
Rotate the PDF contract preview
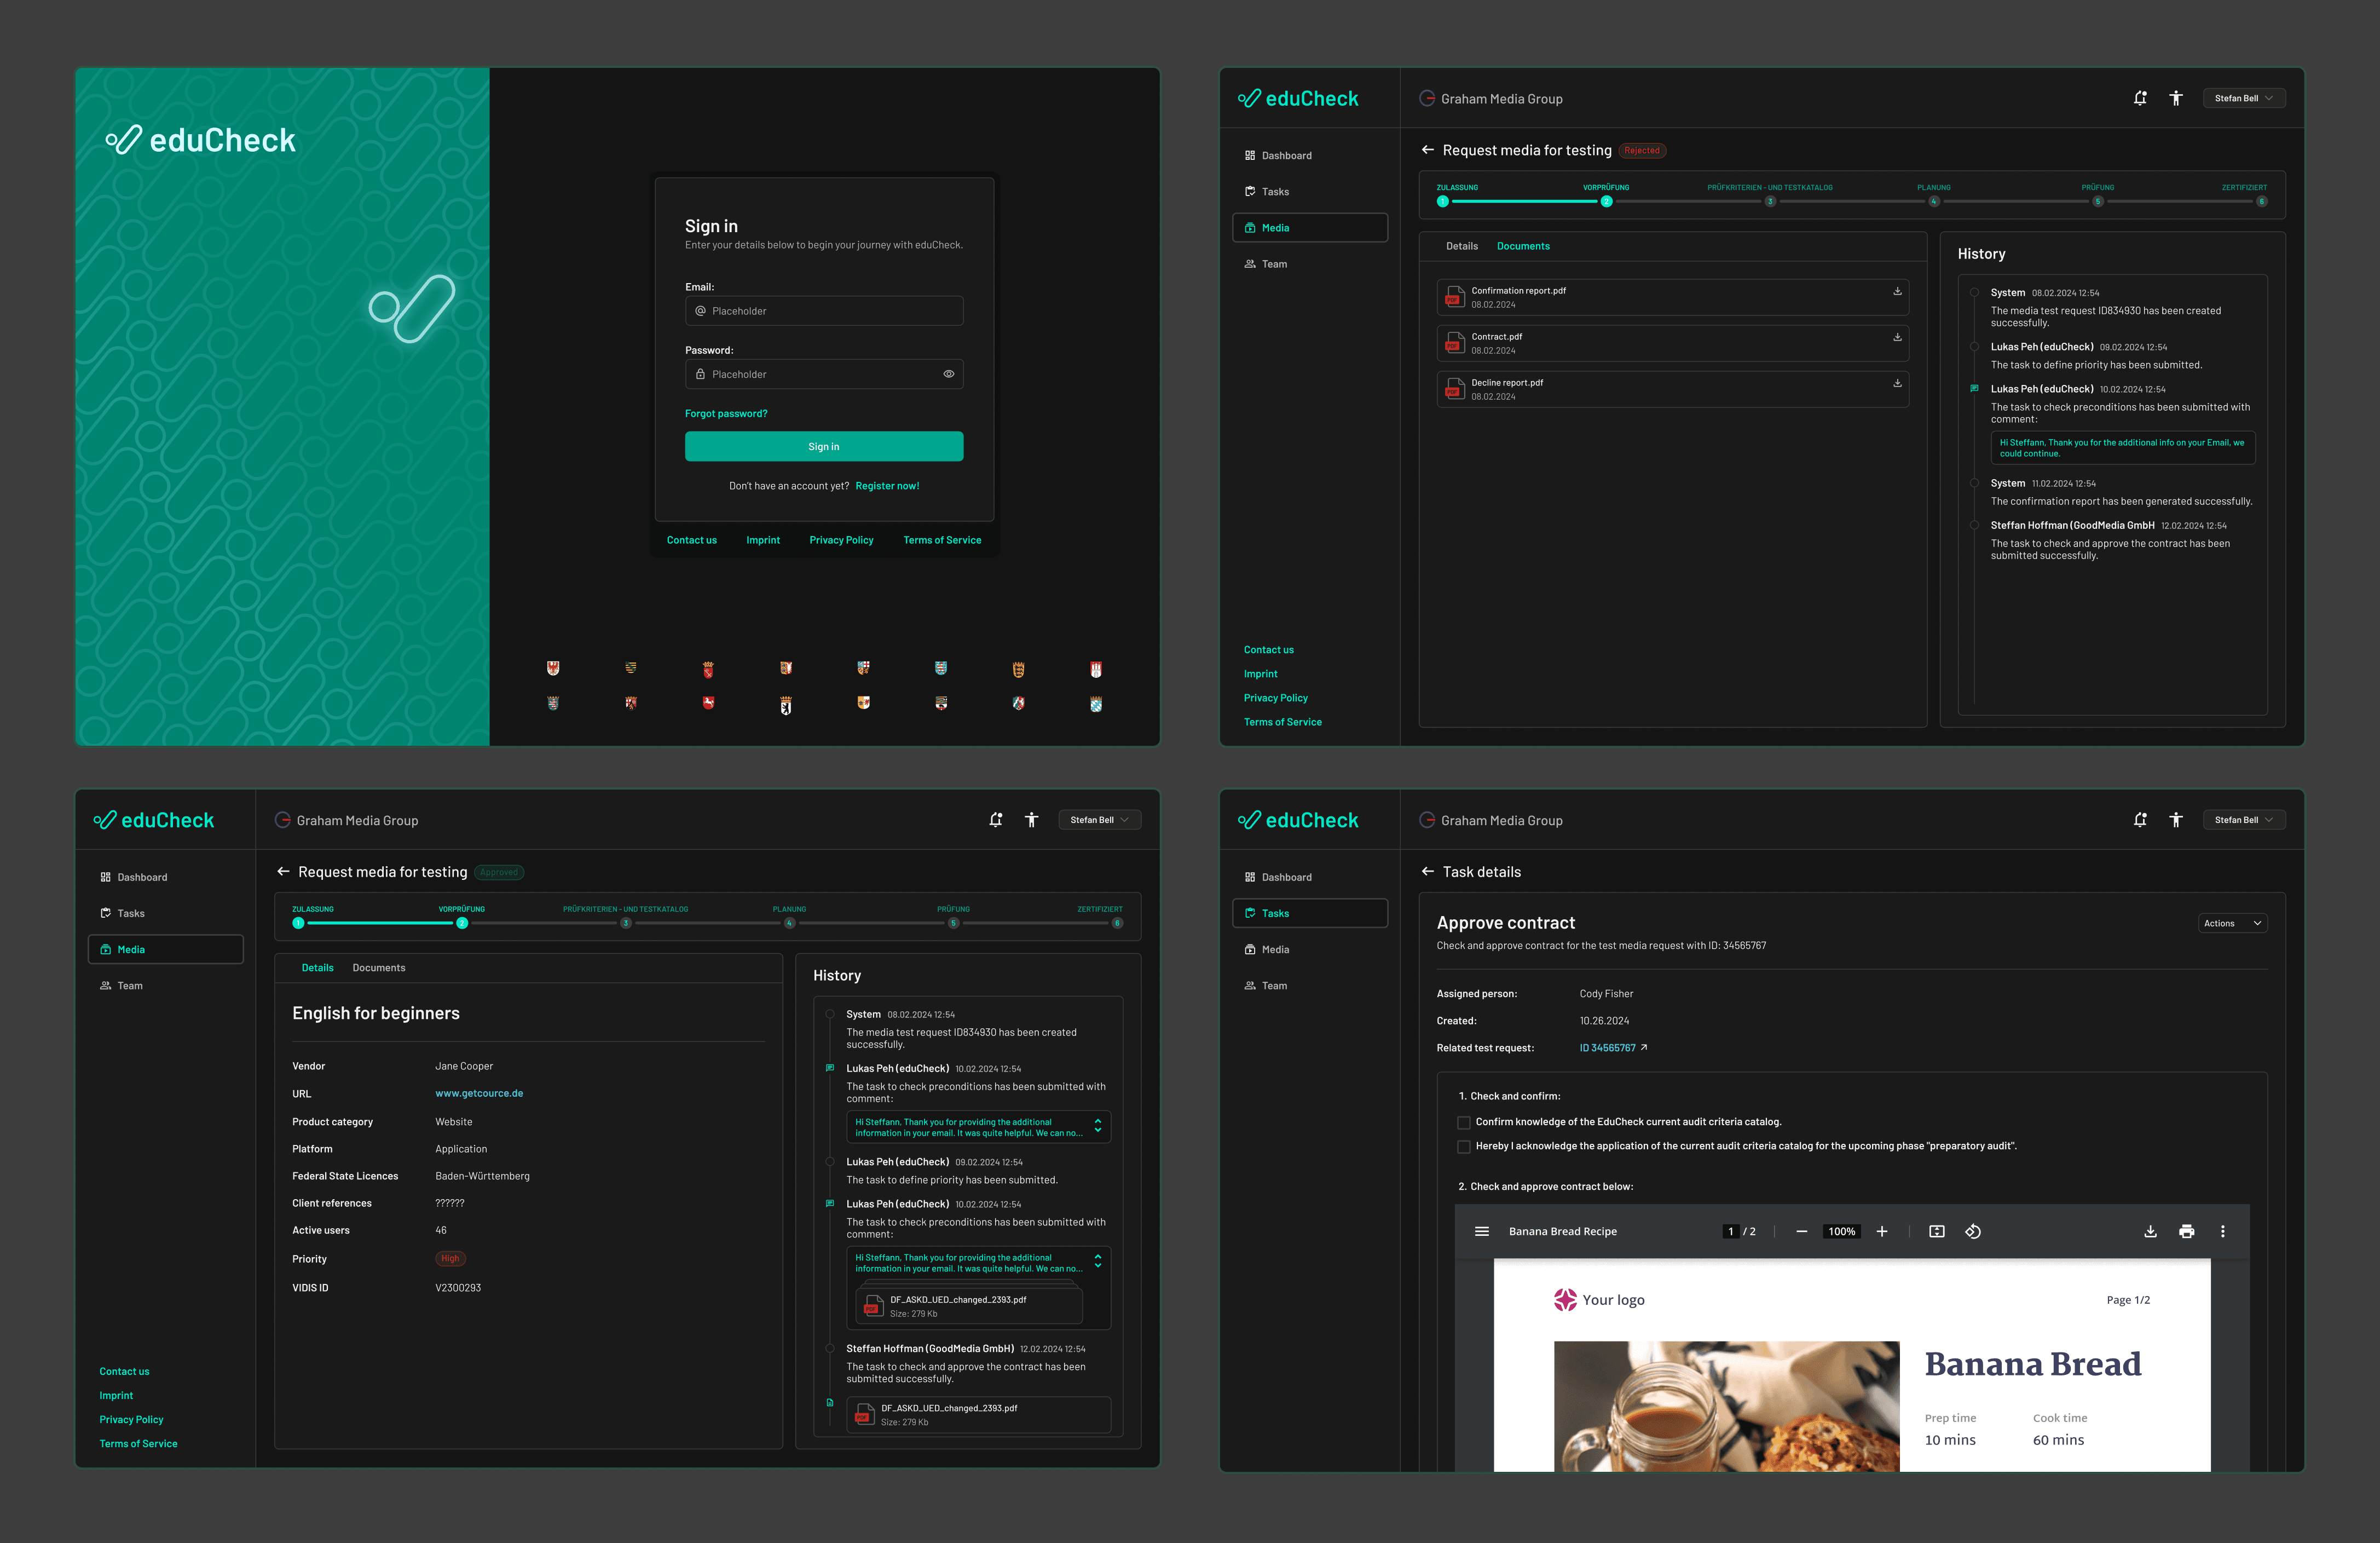tap(1972, 1231)
